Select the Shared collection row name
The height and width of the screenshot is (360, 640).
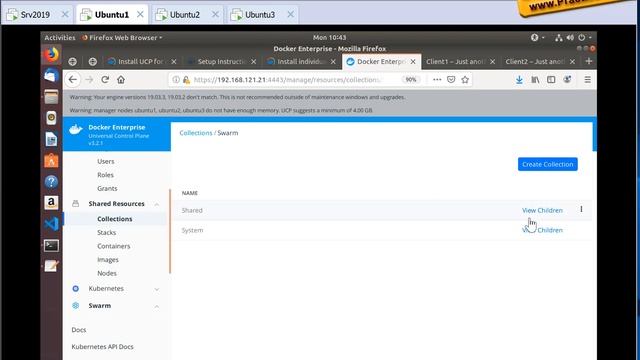[192, 210]
